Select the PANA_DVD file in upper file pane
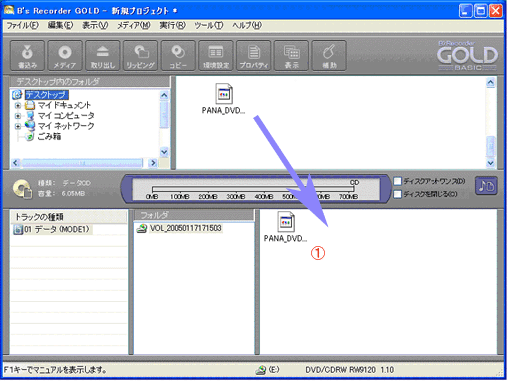Screen dimensions: 508x381 223,99
